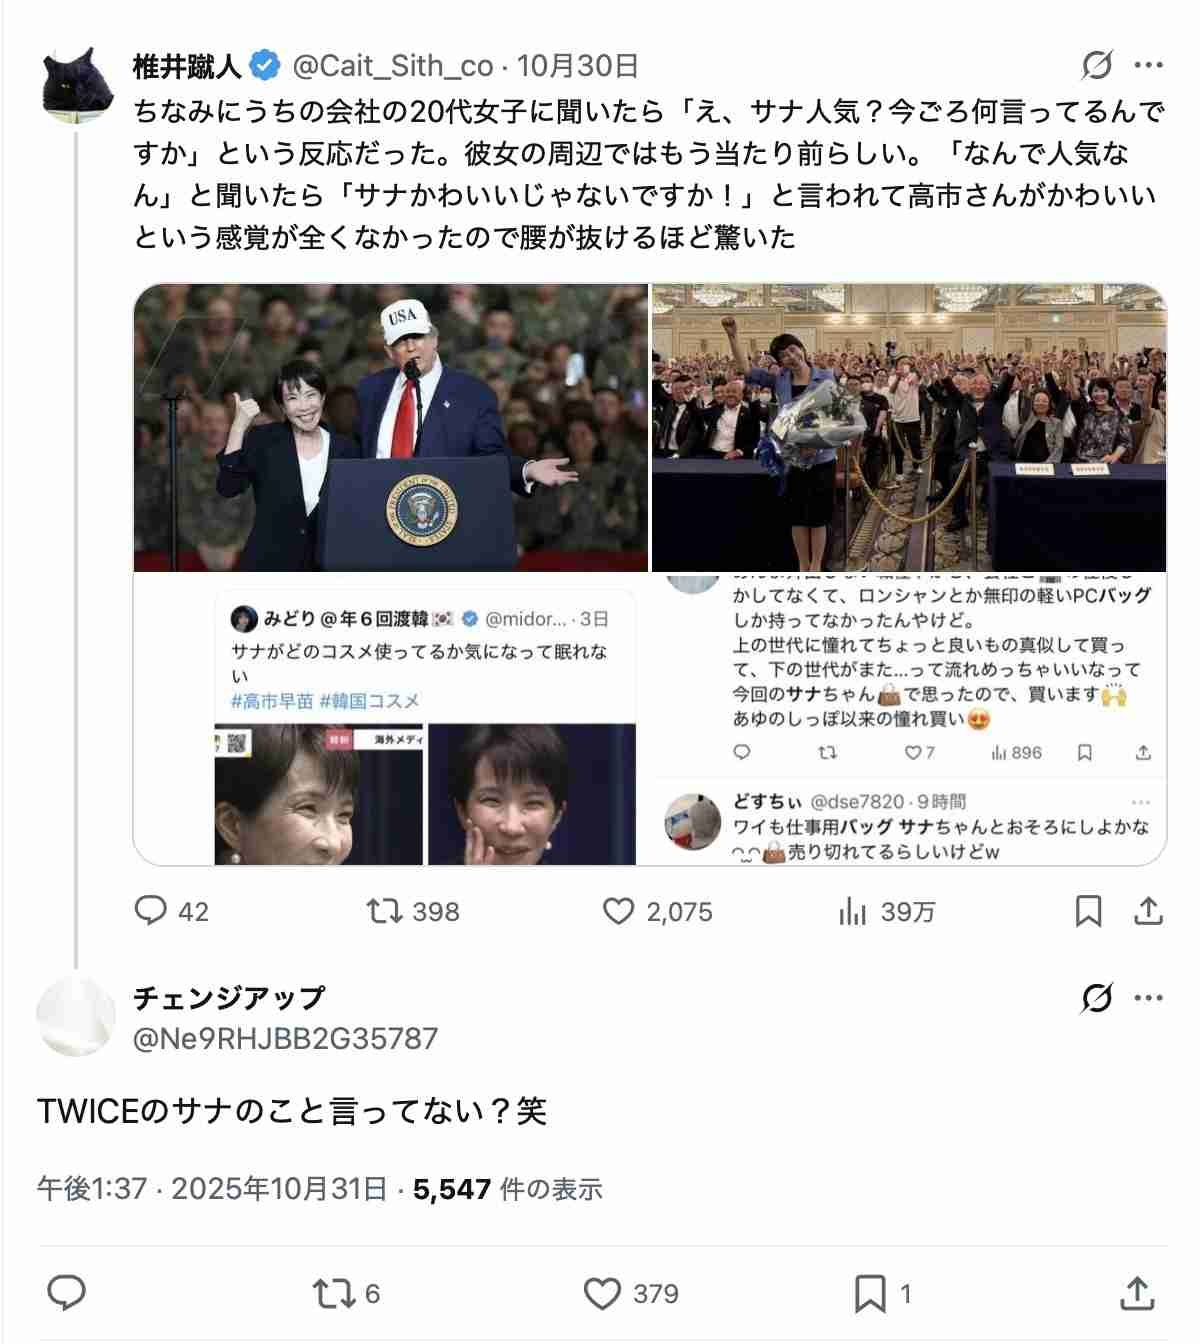Viewport: 1200px width, 1344px height.
Task: Bookmark 椎井蹴人's original post
Action: pyautogui.click(x=1088, y=911)
